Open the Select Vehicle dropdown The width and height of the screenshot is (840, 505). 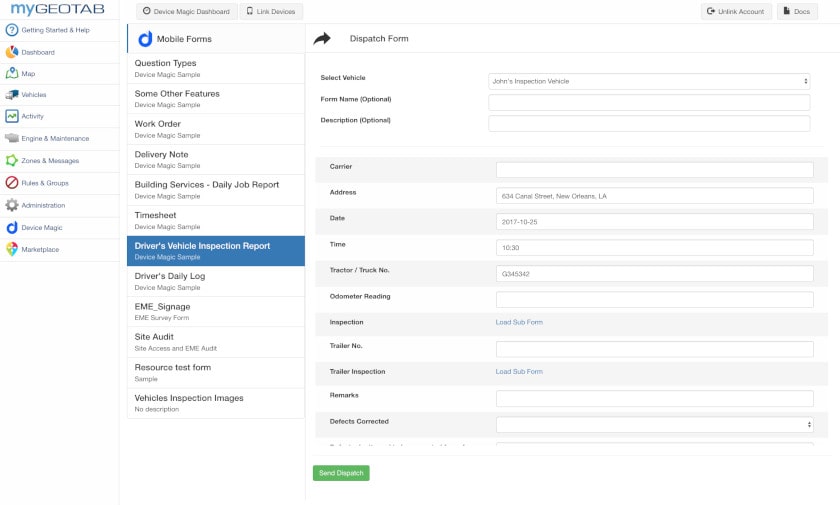click(x=649, y=81)
